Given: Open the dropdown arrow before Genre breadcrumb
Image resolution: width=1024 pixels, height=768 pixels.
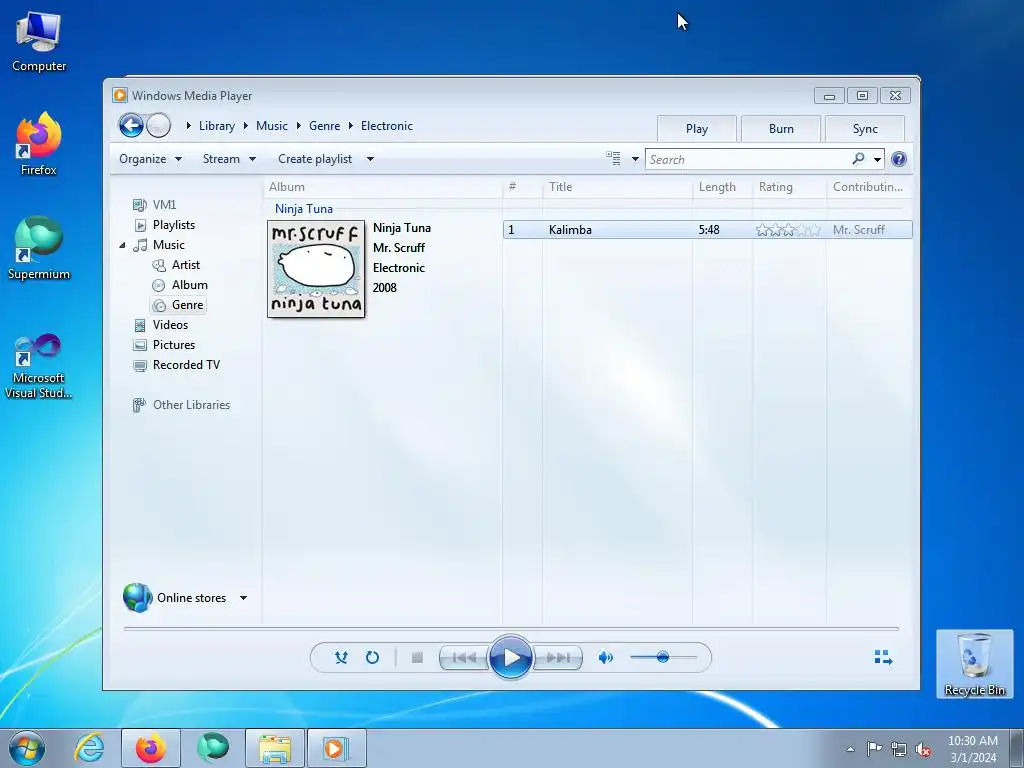Looking at the screenshot, I should point(298,125).
